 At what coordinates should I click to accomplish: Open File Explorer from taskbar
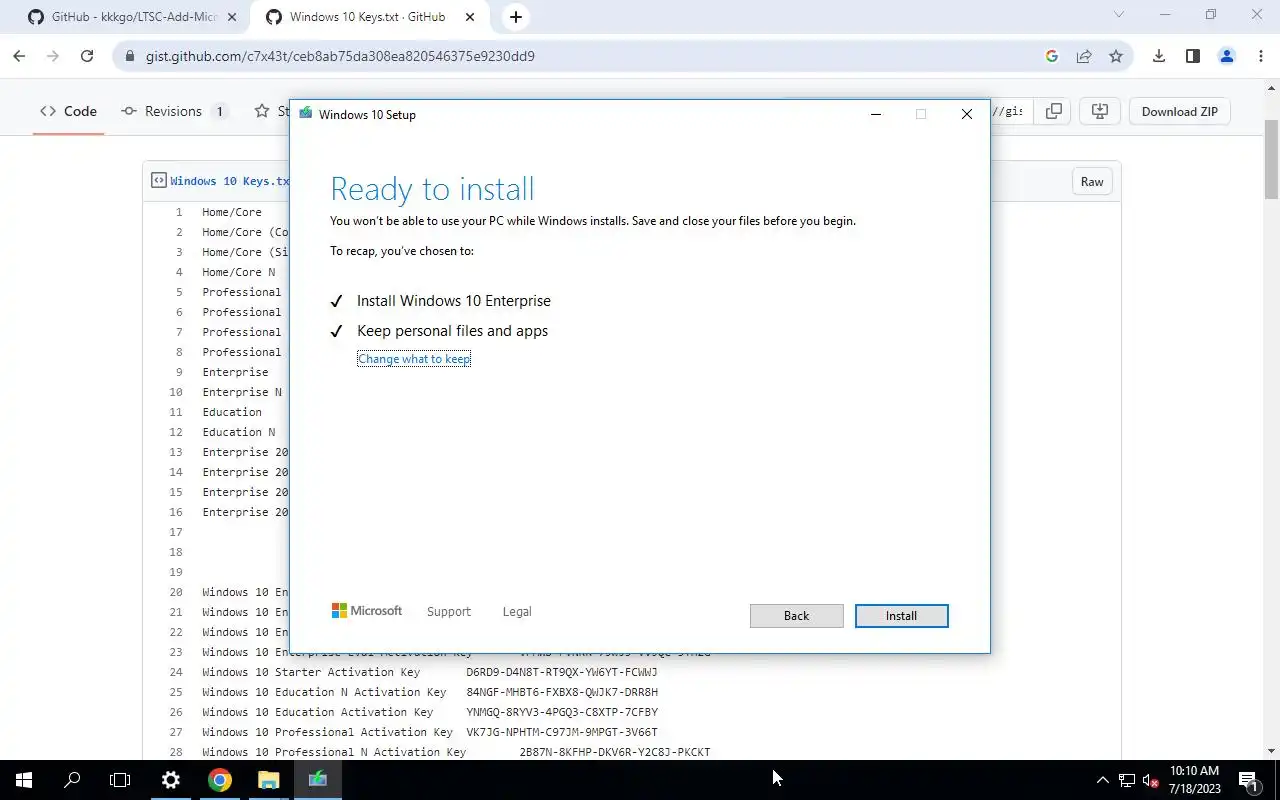269,780
